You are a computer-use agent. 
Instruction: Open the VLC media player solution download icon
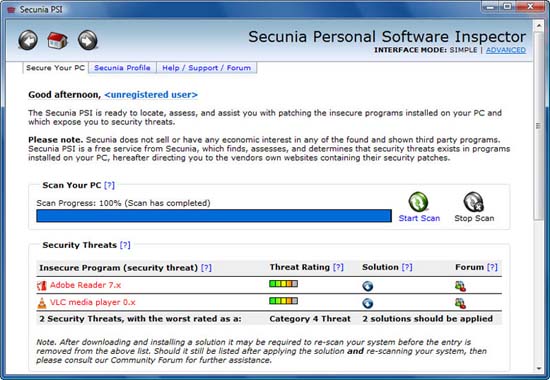[x=368, y=303]
